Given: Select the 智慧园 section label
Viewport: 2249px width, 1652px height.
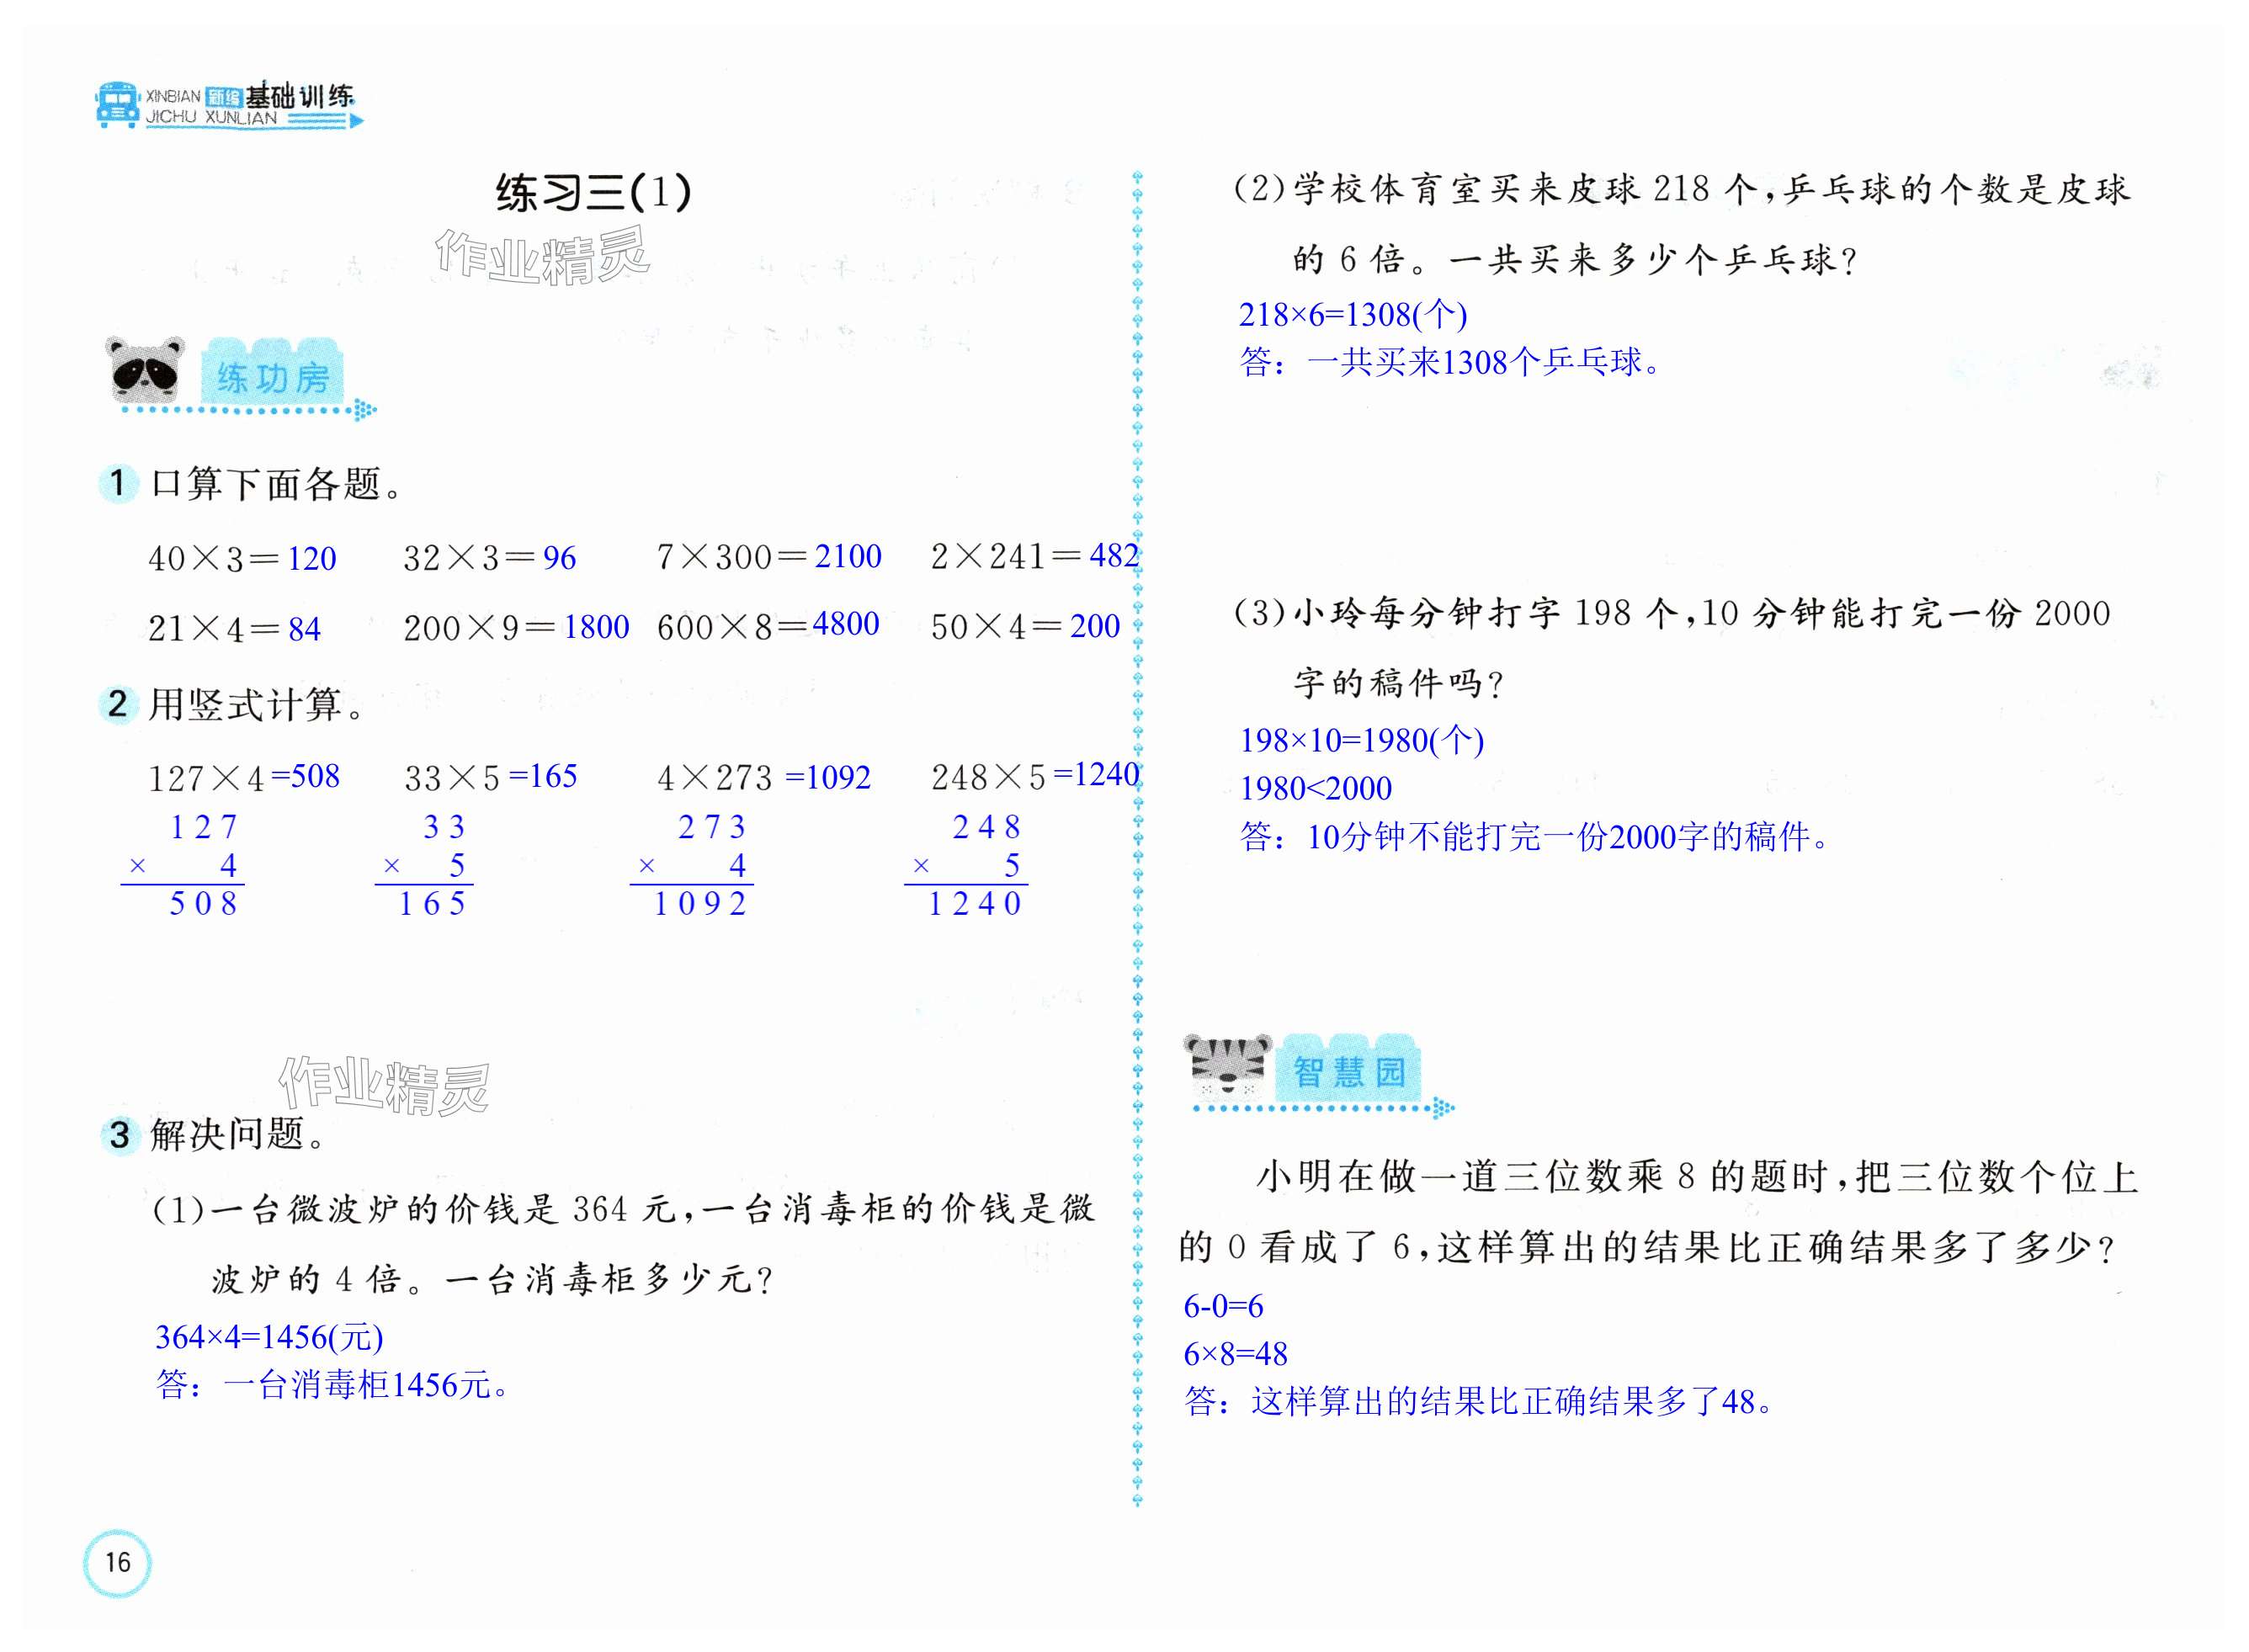Looking at the screenshot, I should coord(1349,1072).
